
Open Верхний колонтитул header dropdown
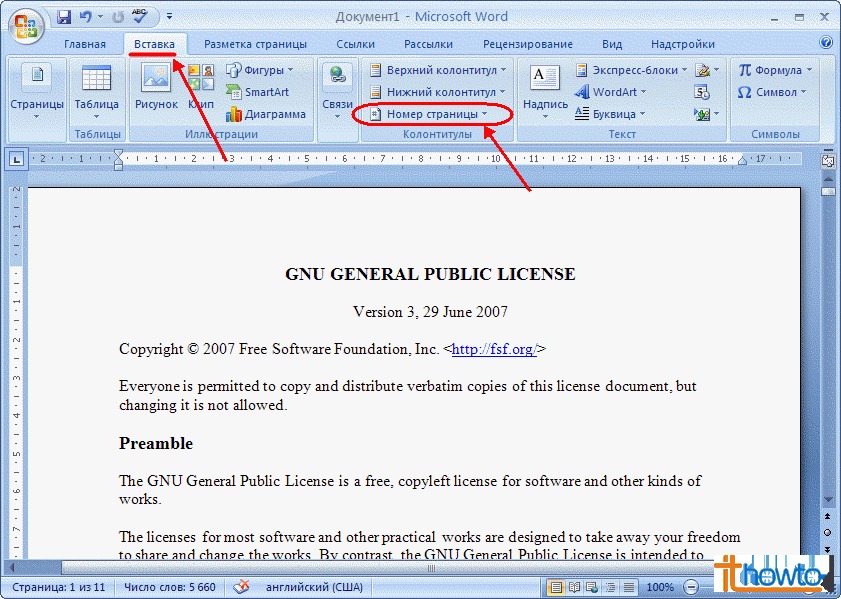point(438,70)
